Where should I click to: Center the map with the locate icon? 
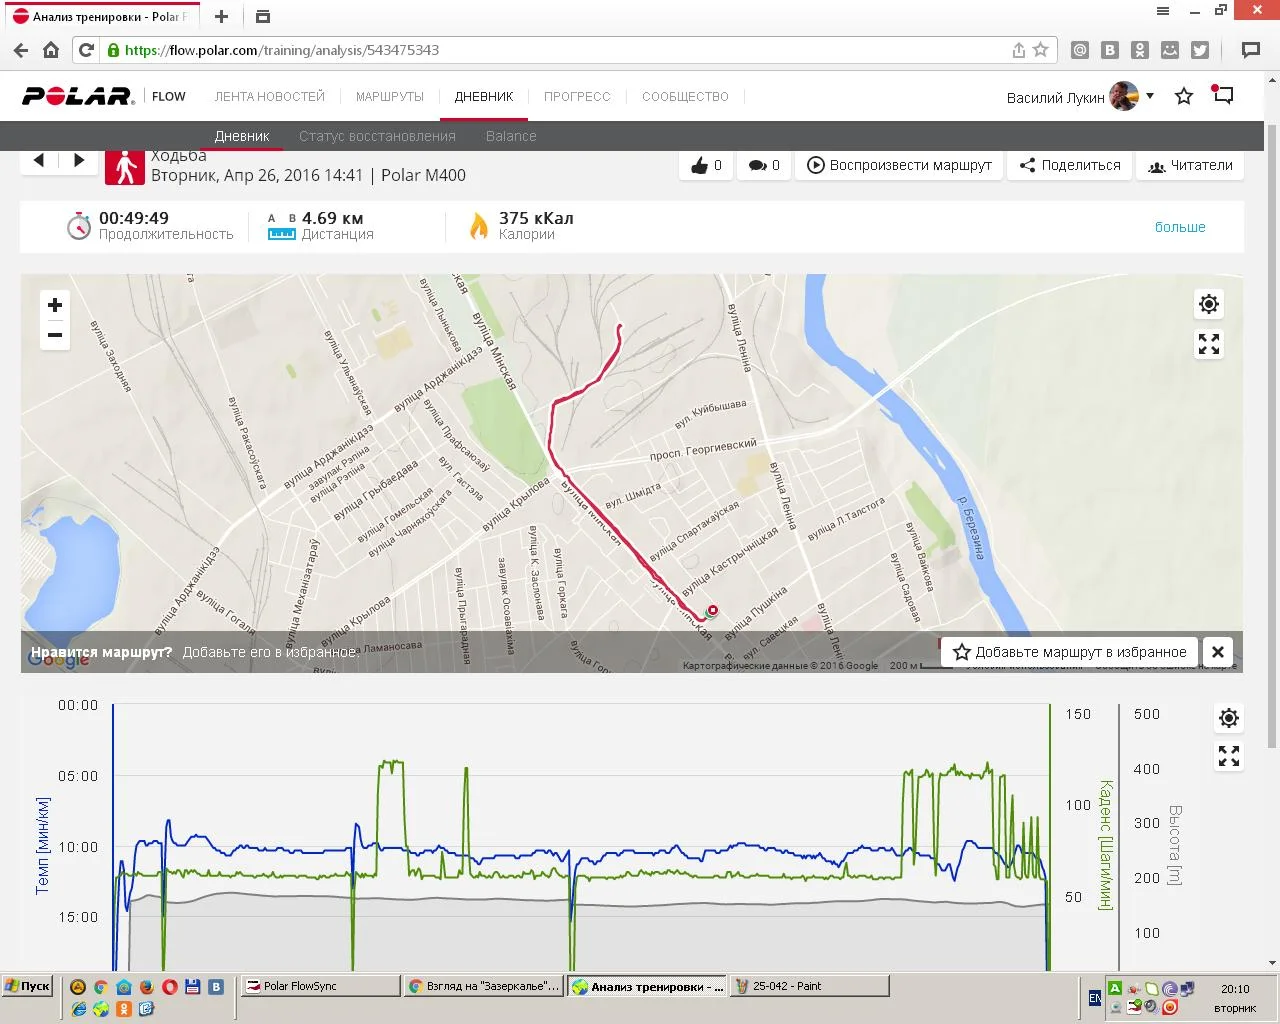pos(1209,304)
